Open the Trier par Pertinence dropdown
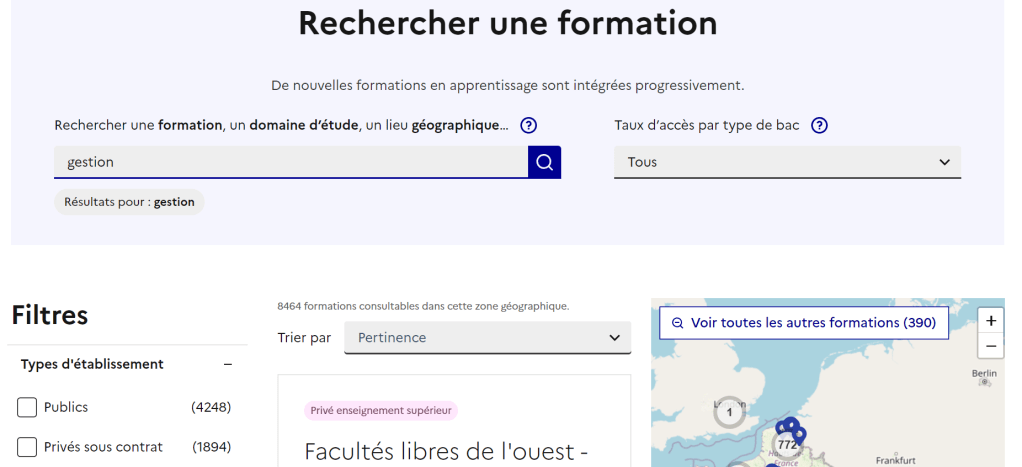1022x467 pixels. pyautogui.click(x=487, y=338)
